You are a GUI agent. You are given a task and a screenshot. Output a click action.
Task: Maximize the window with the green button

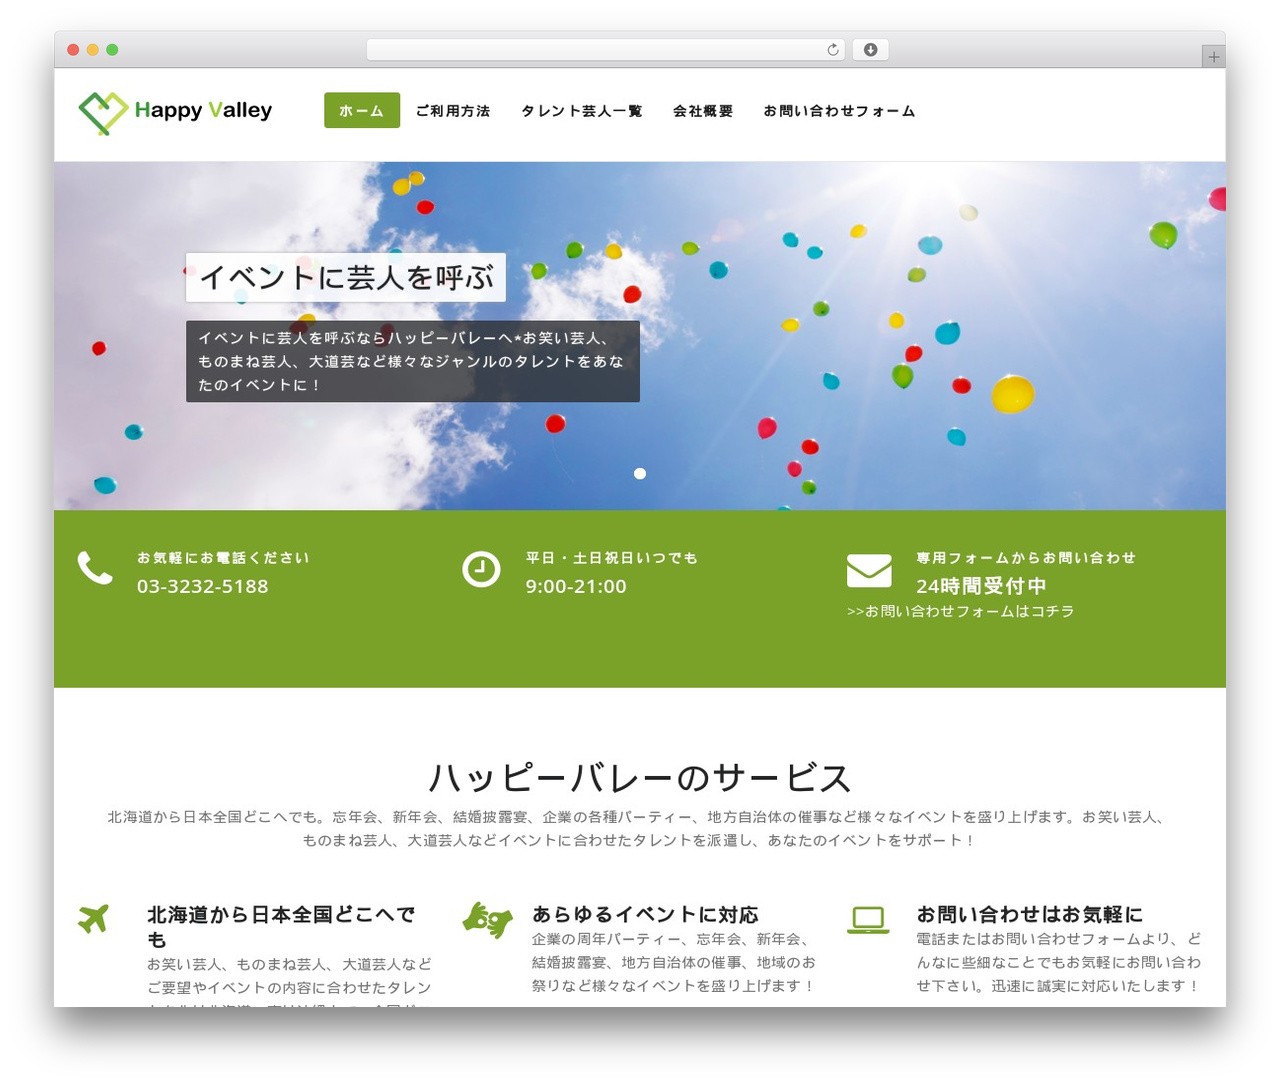(112, 50)
